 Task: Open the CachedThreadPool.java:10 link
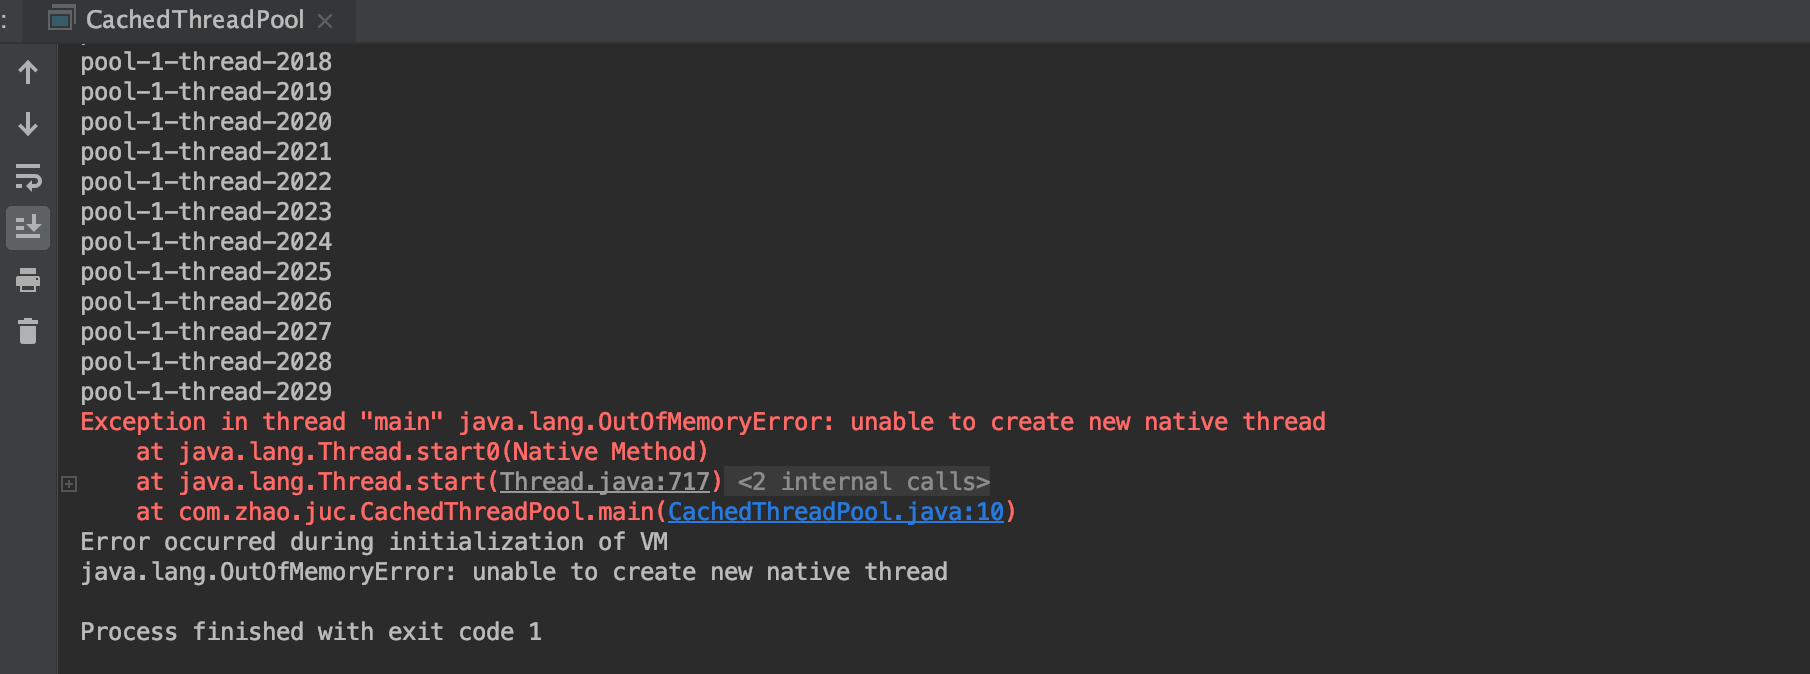click(x=835, y=512)
